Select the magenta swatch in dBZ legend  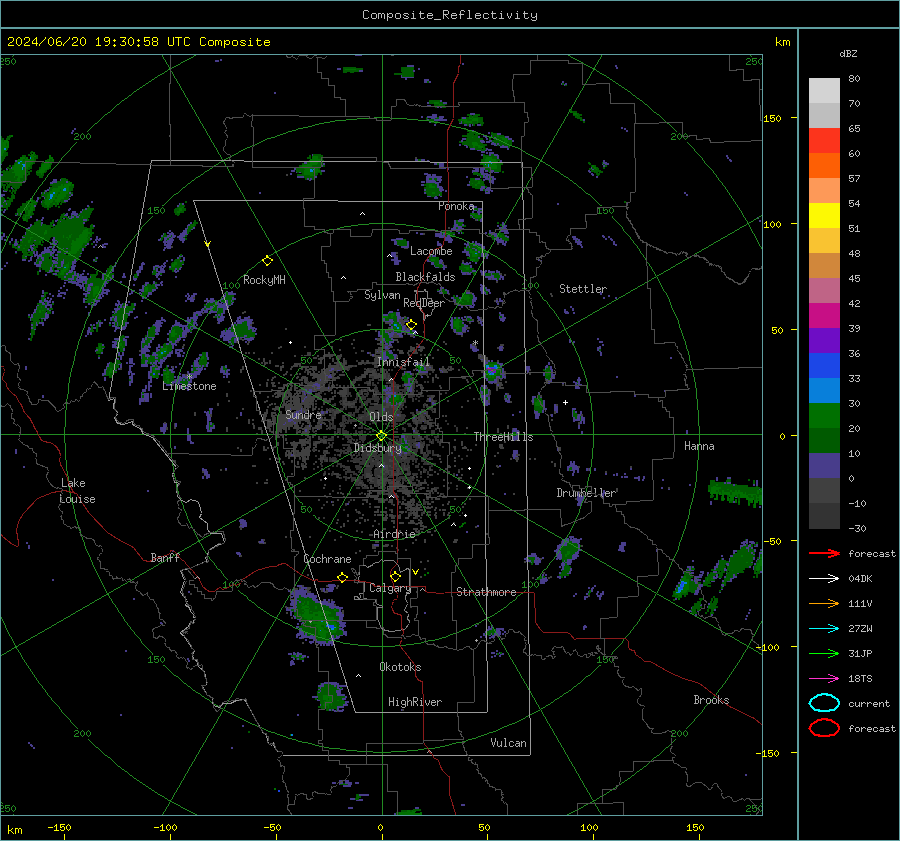[824, 315]
